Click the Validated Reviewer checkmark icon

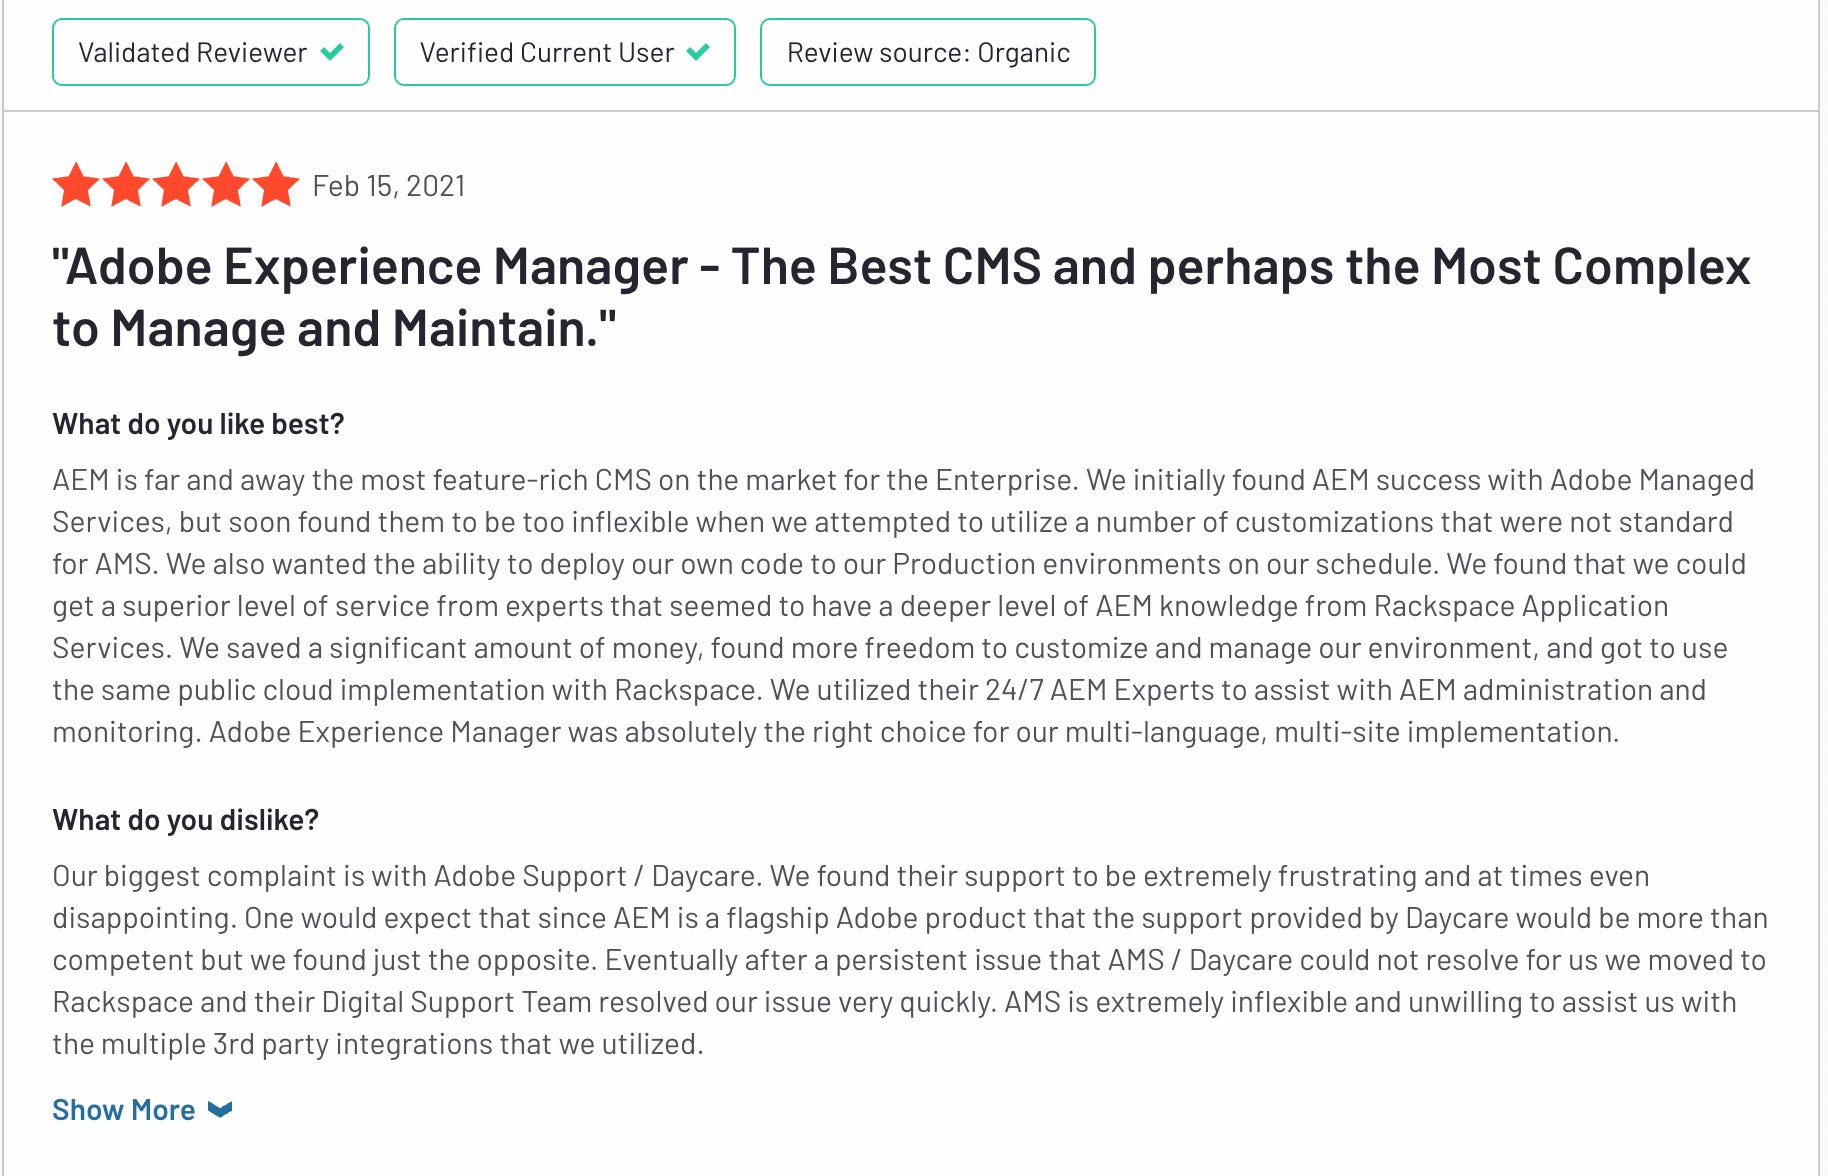pyautogui.click(x=332, y=52)
